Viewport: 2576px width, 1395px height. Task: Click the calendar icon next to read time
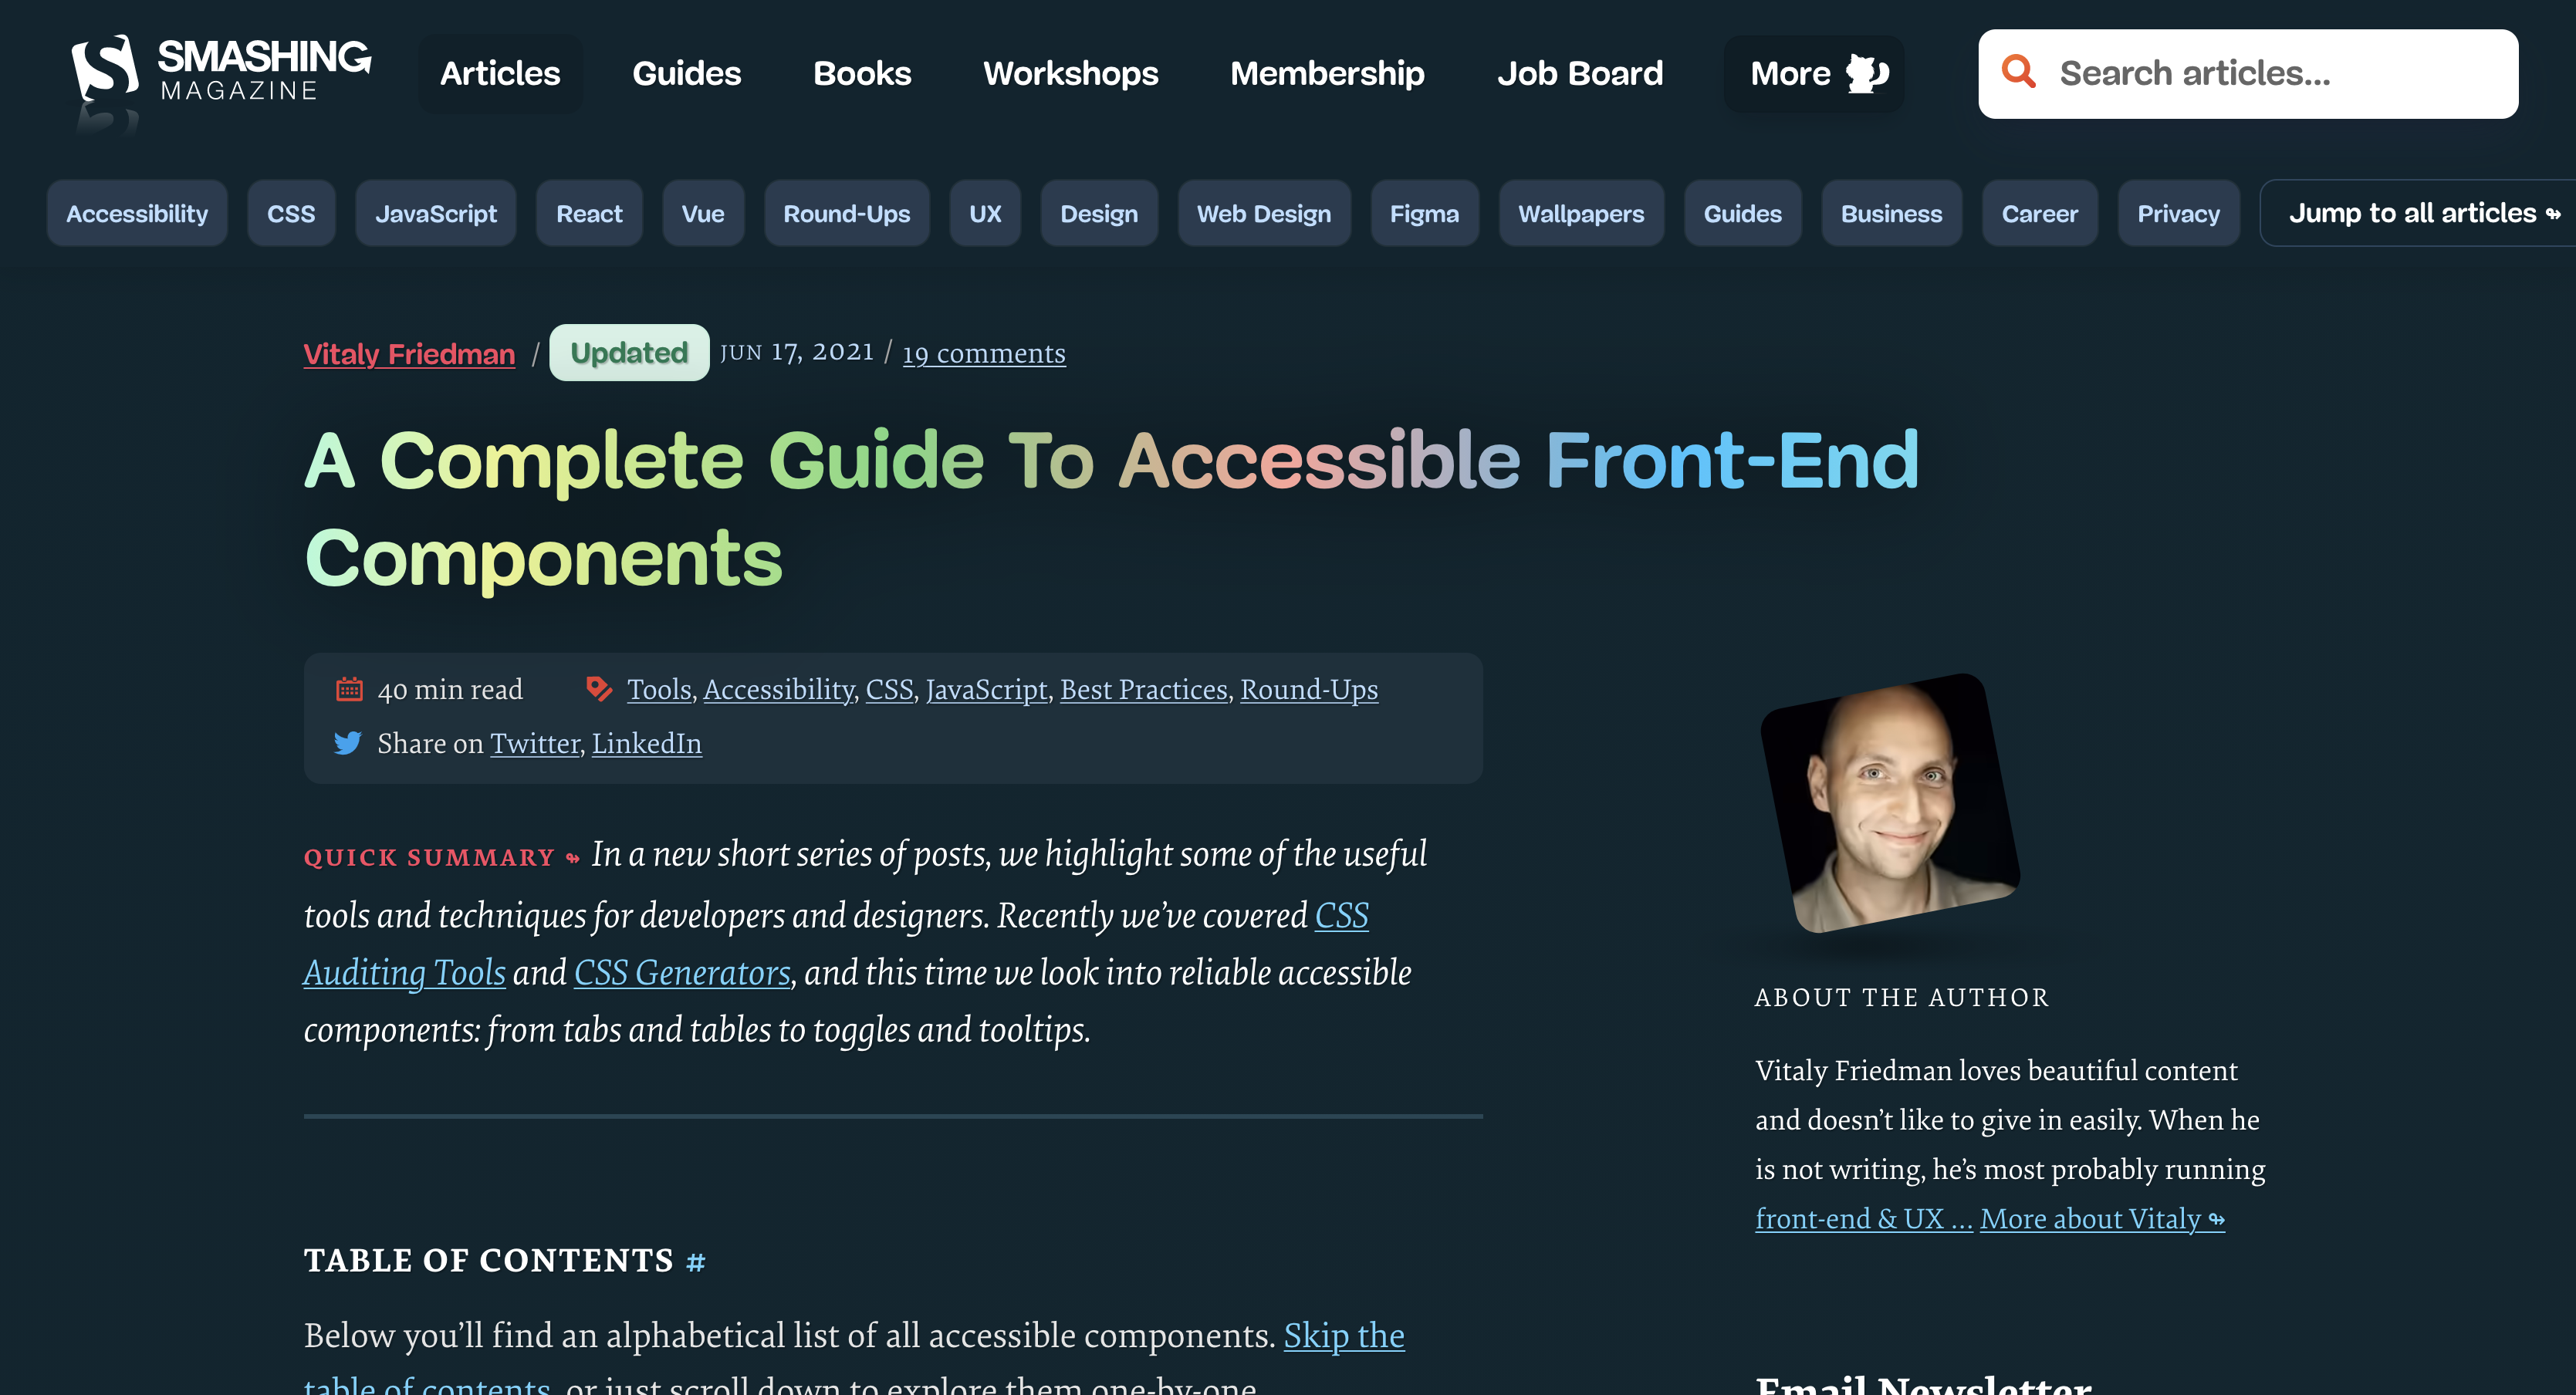click(x=349, y=689)
